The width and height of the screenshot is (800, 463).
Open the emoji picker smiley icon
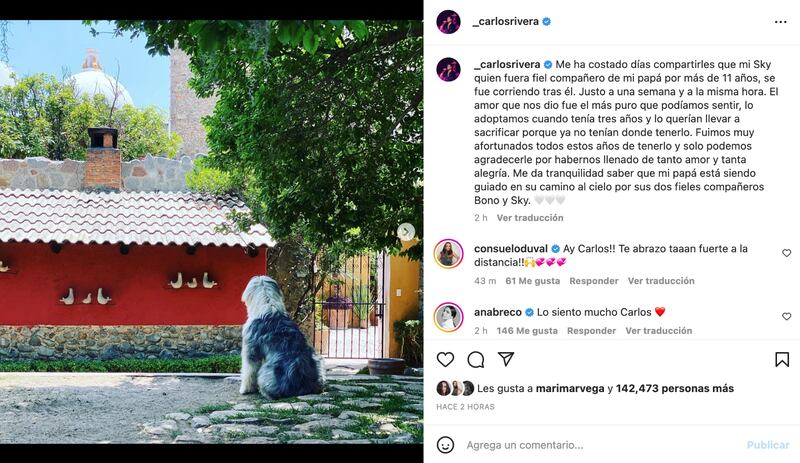tap(445, 445)
